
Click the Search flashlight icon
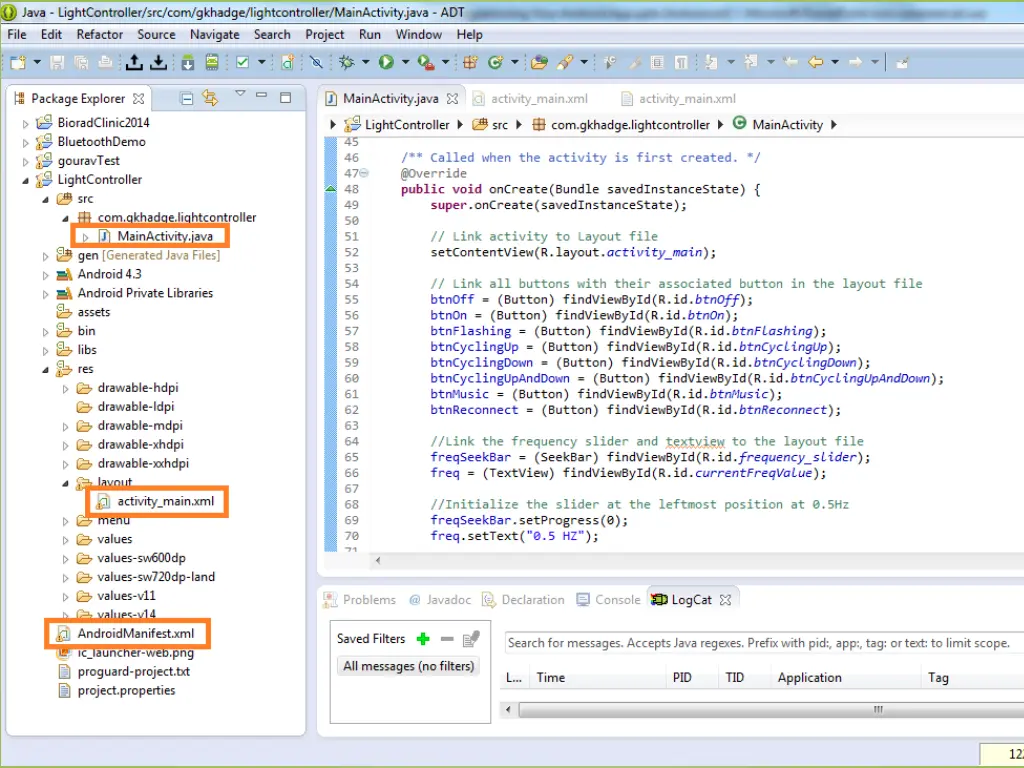565,63
